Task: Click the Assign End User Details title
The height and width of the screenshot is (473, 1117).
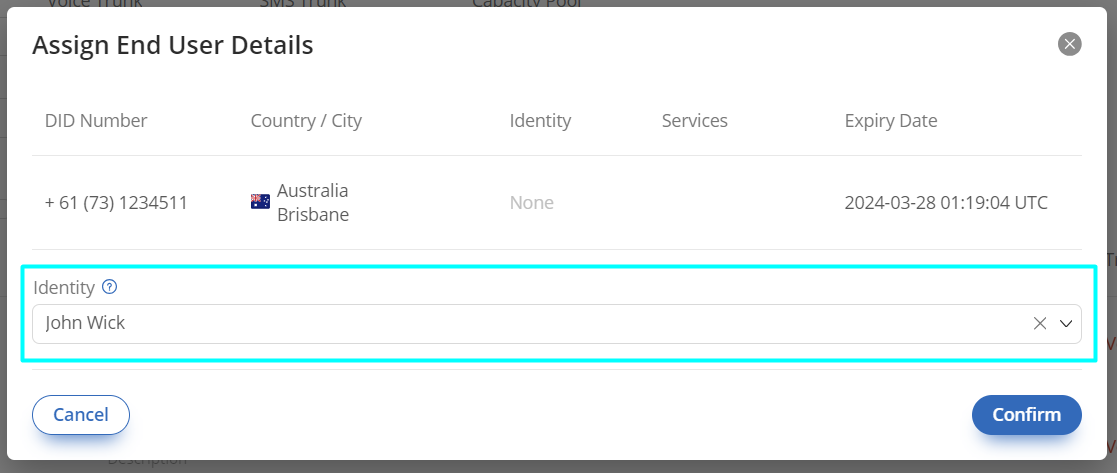Action: (x=173, y=45)
